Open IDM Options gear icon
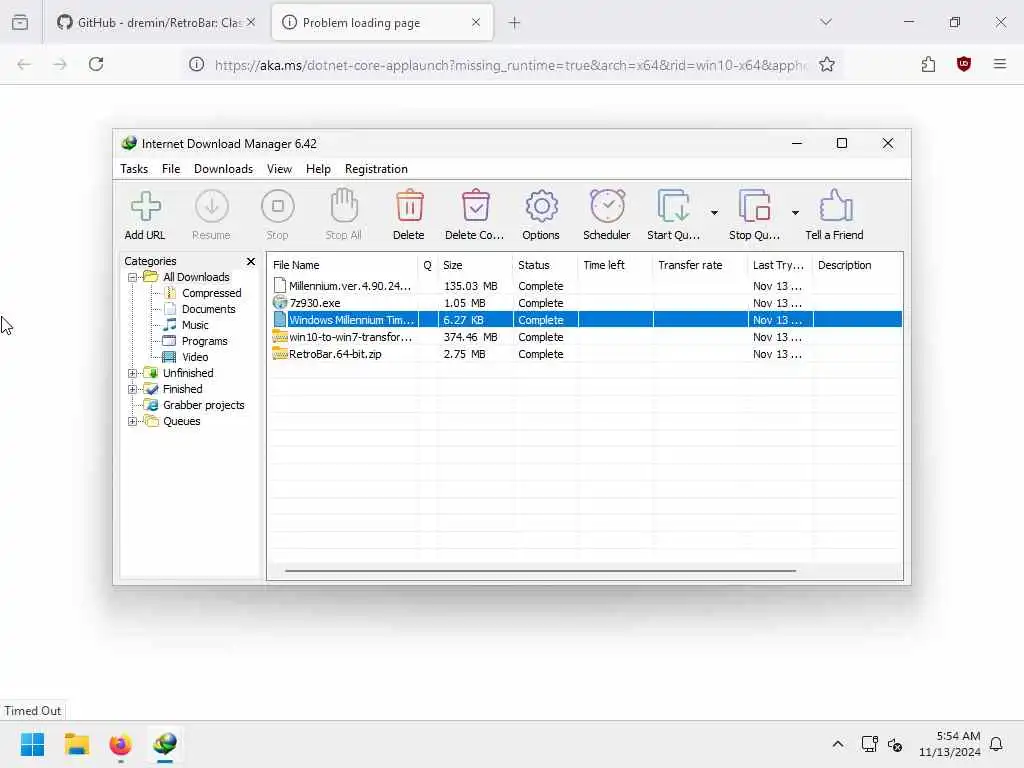This screenshot has width=1024, height=768. 541,206
